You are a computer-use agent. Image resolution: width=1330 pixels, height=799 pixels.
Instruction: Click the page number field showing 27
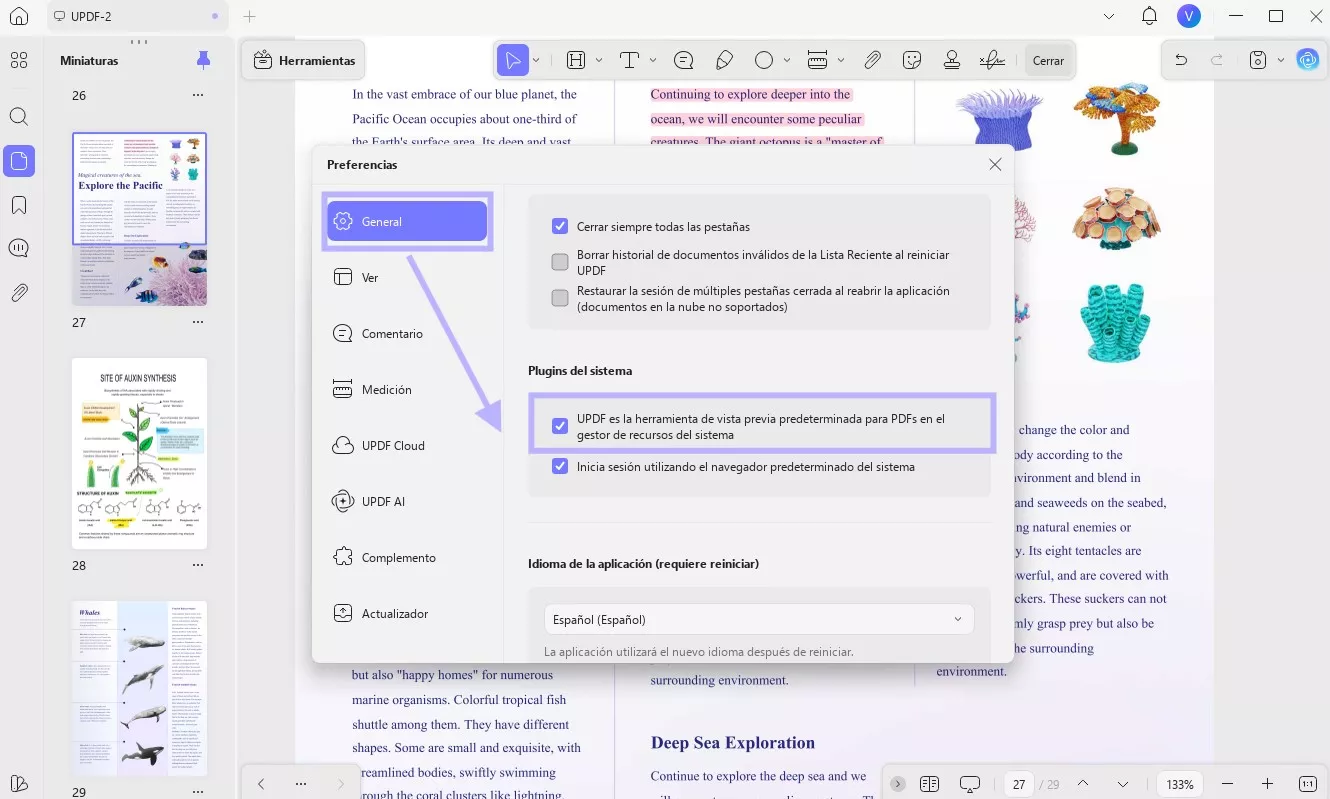(x=1019, y=784)
